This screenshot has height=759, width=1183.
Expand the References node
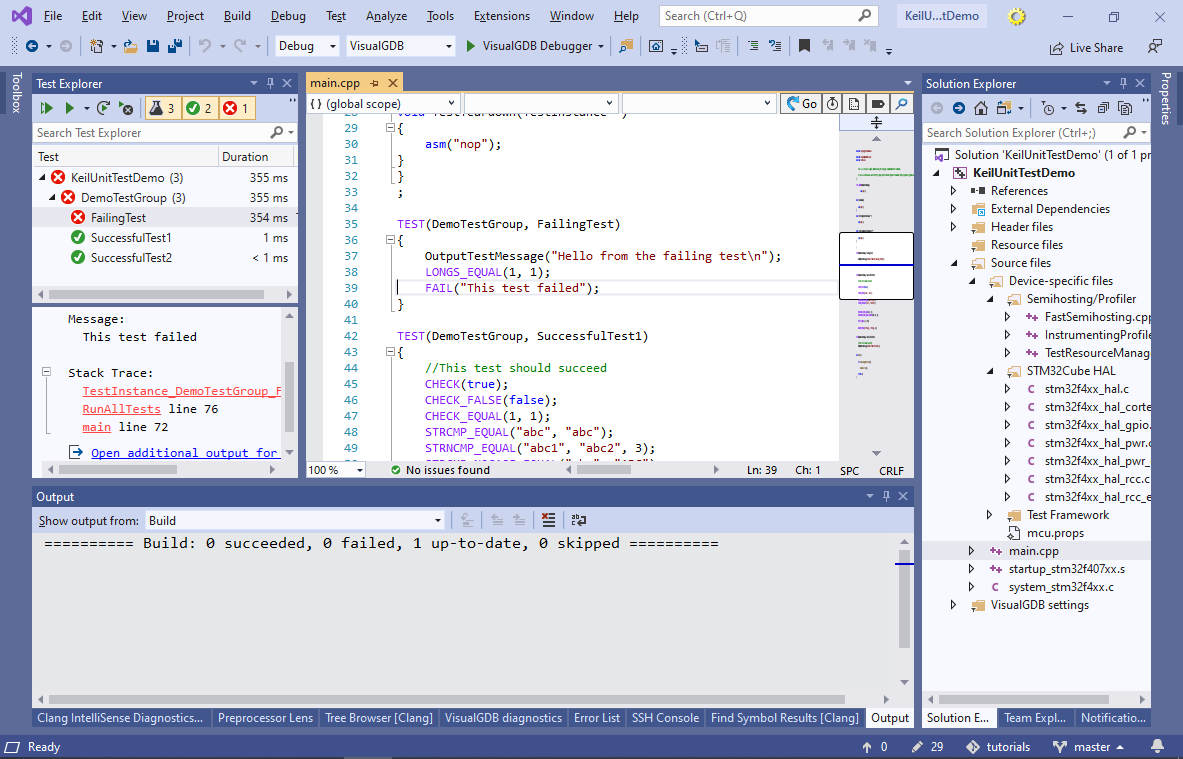[x=954, y=191]
